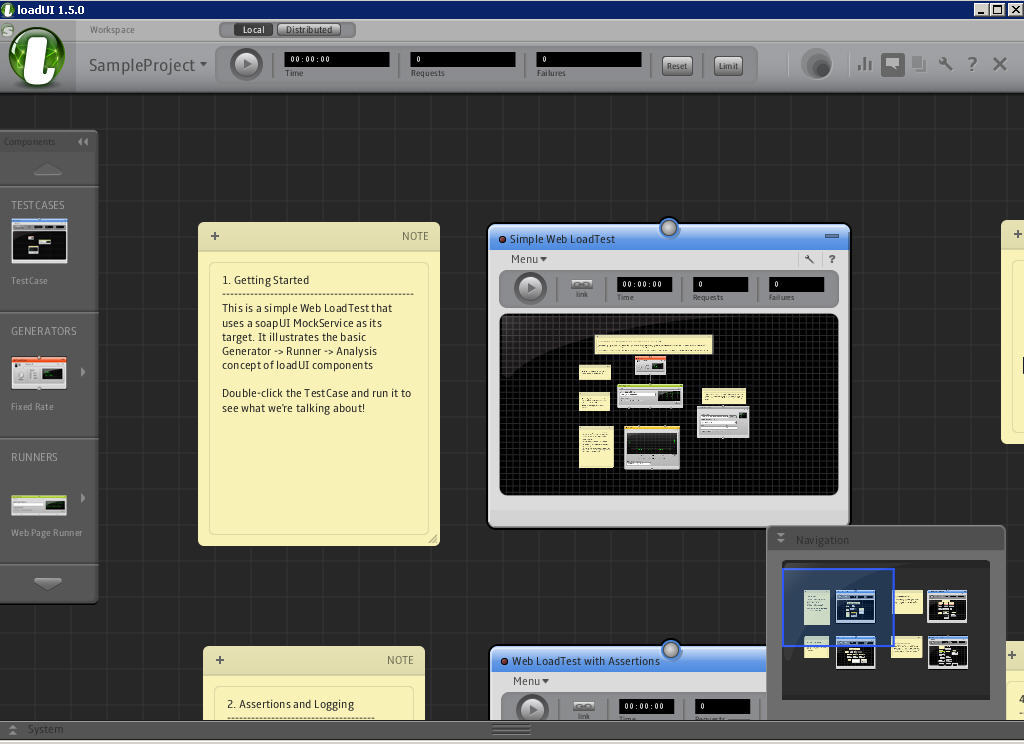Click the main Time counter display
Screen dimensions: 1024x744
click(x=336, y=59)
